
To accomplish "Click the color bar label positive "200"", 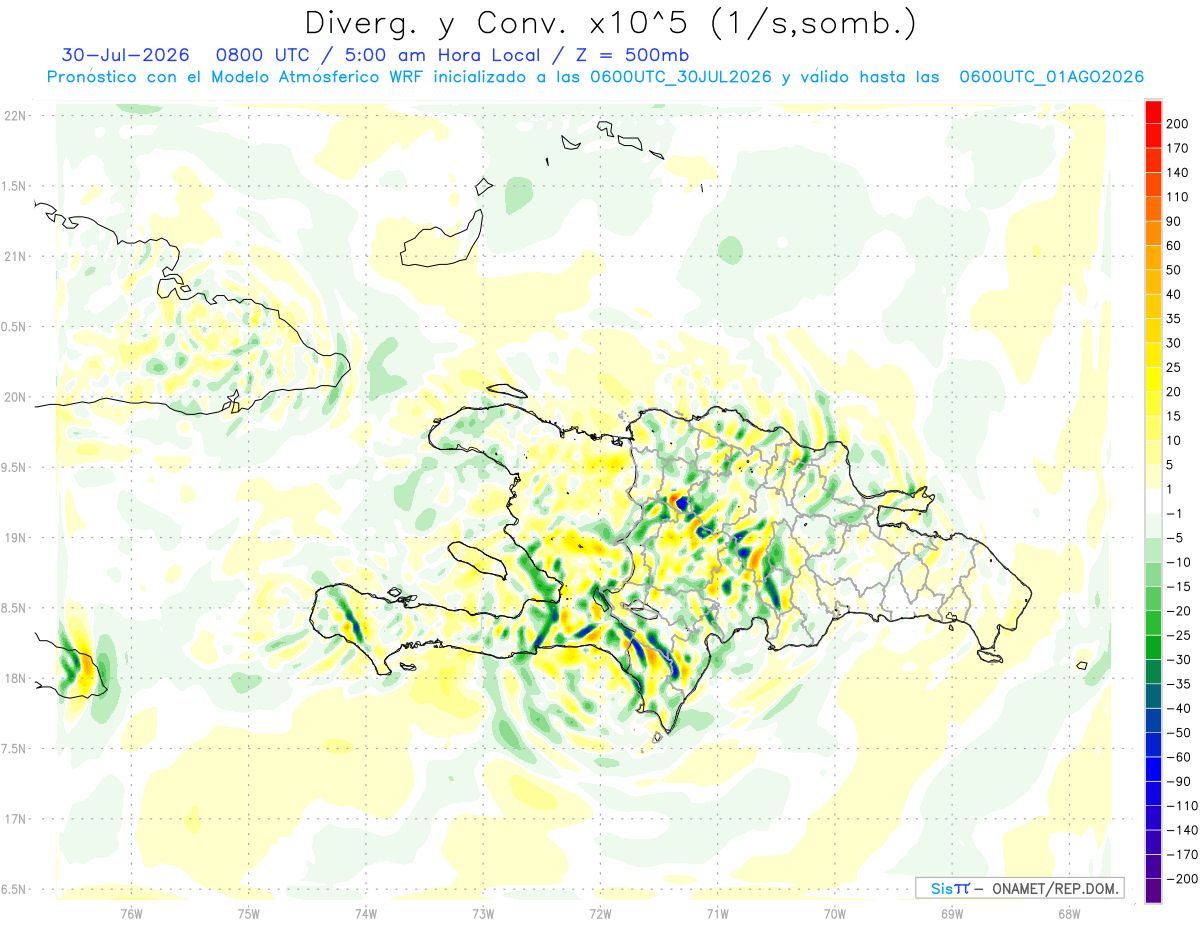I will click(x=1178, y=124).
